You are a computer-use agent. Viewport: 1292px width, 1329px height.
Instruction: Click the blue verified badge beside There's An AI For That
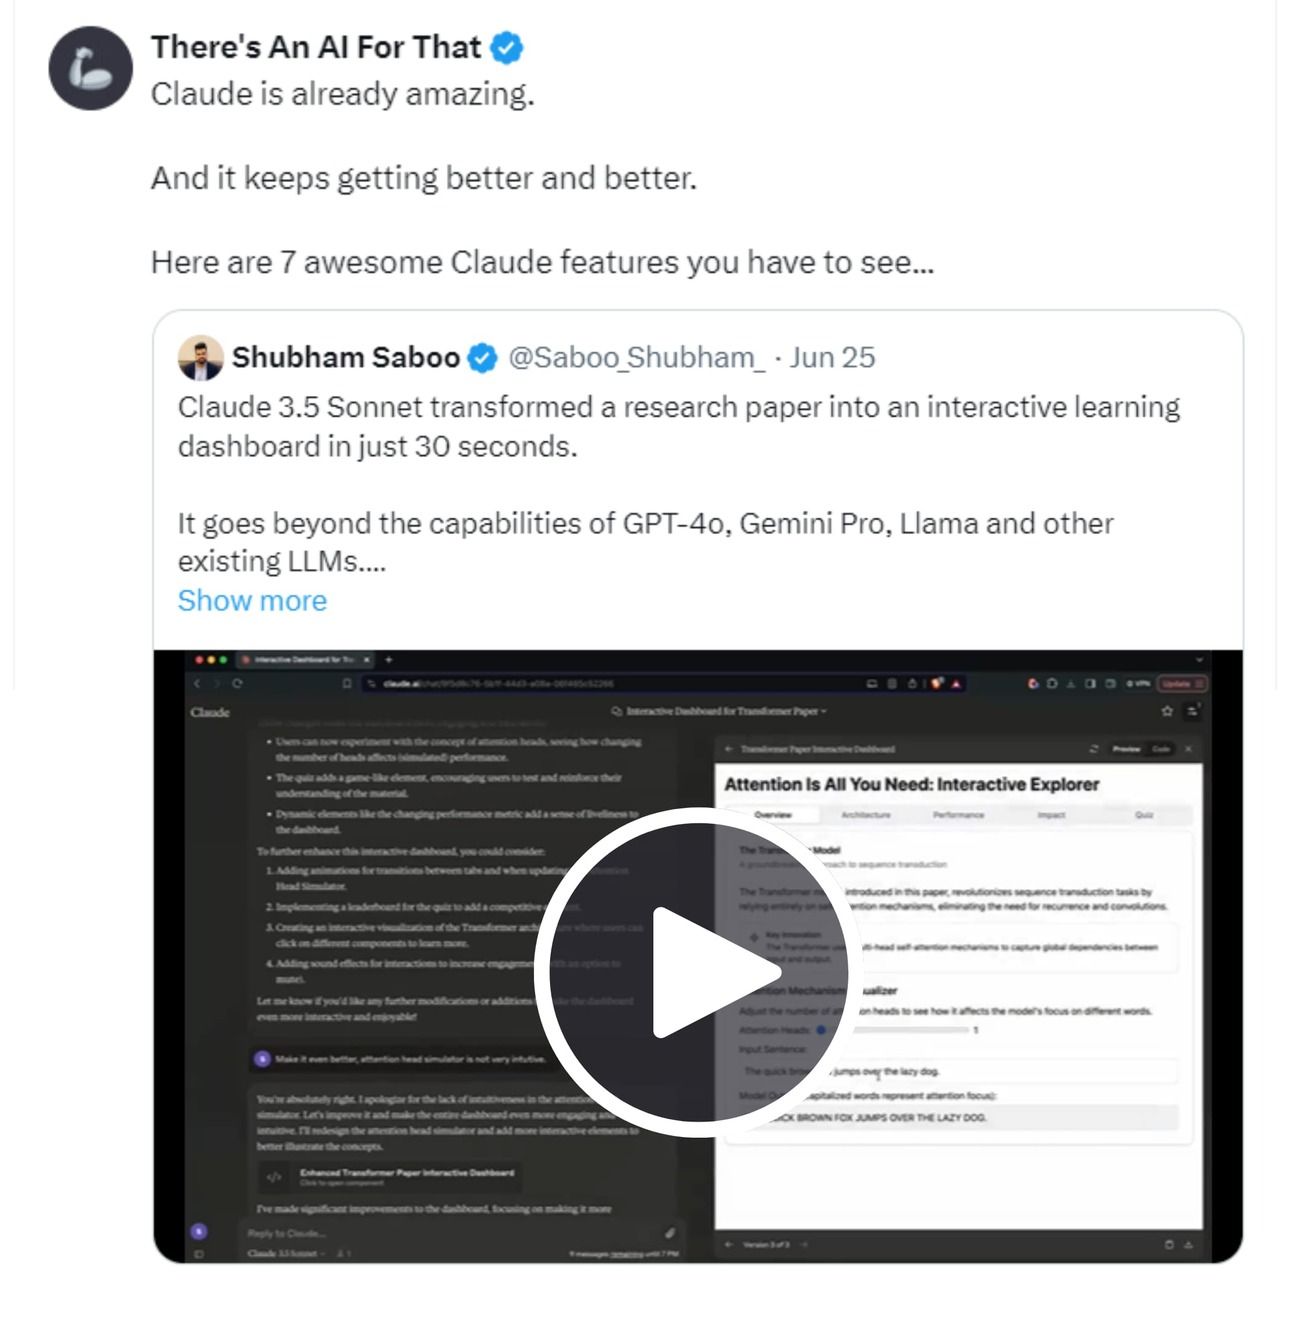click(508, 47)
